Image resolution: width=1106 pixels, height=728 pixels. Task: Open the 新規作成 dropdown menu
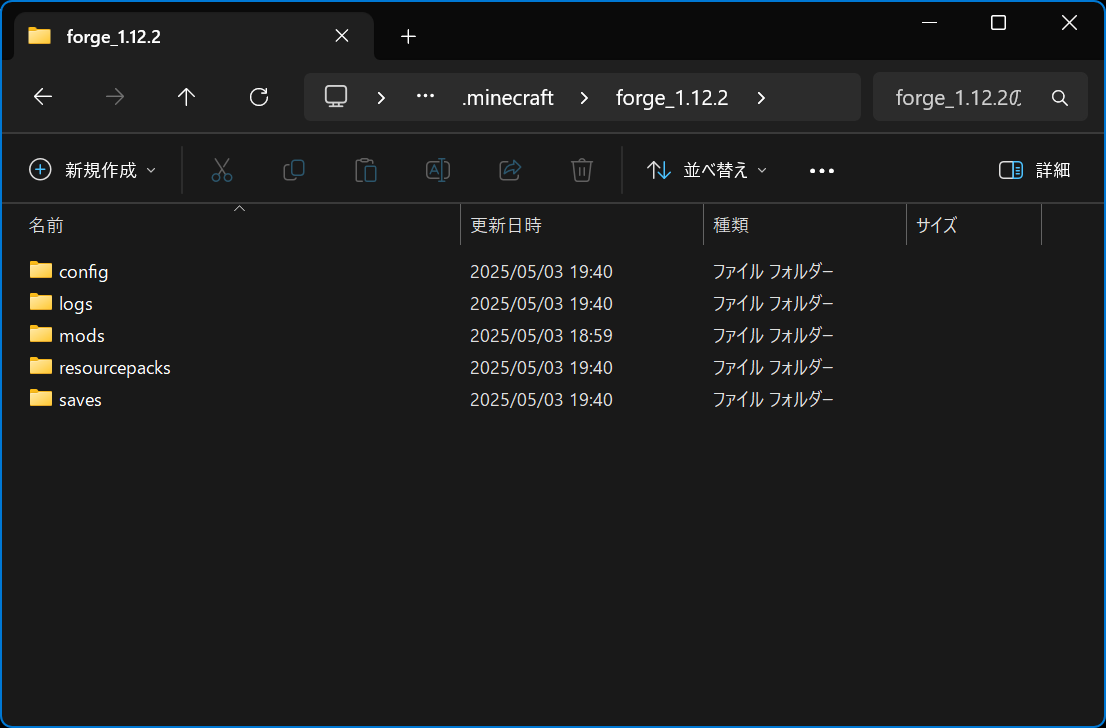click(x=92, y=170)
